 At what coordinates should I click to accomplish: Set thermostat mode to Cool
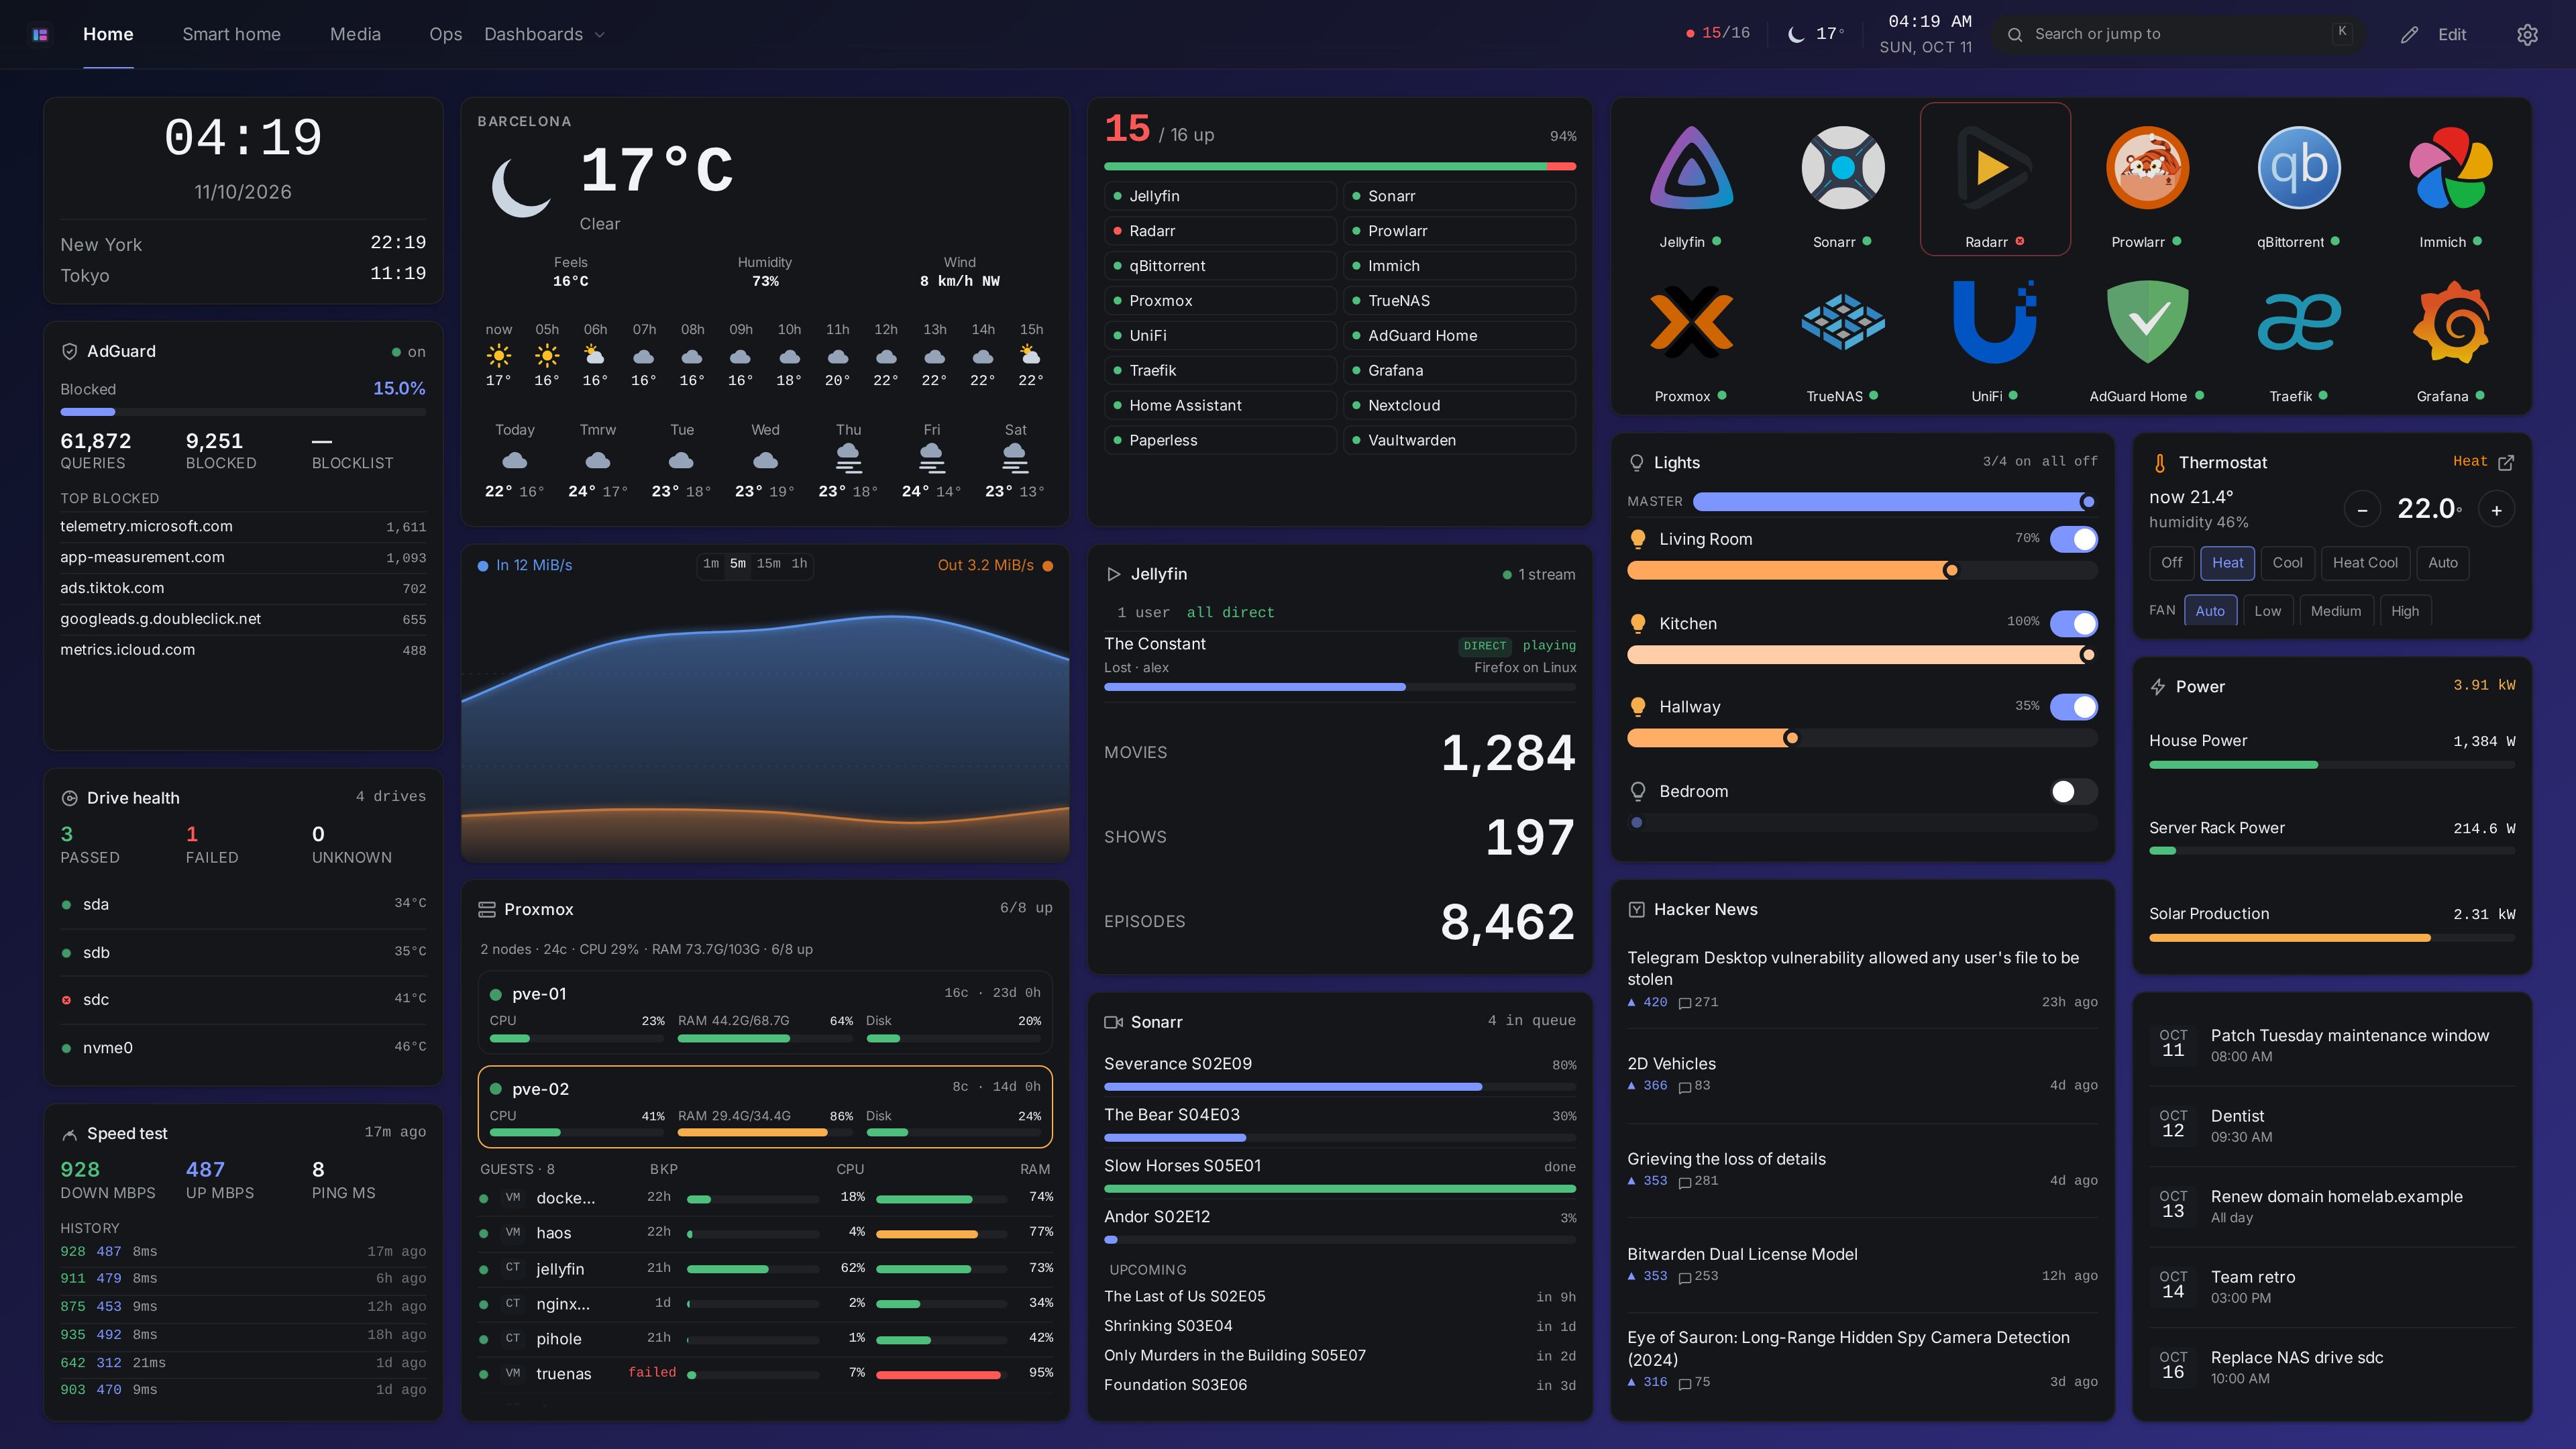[x=2287, y=563]
